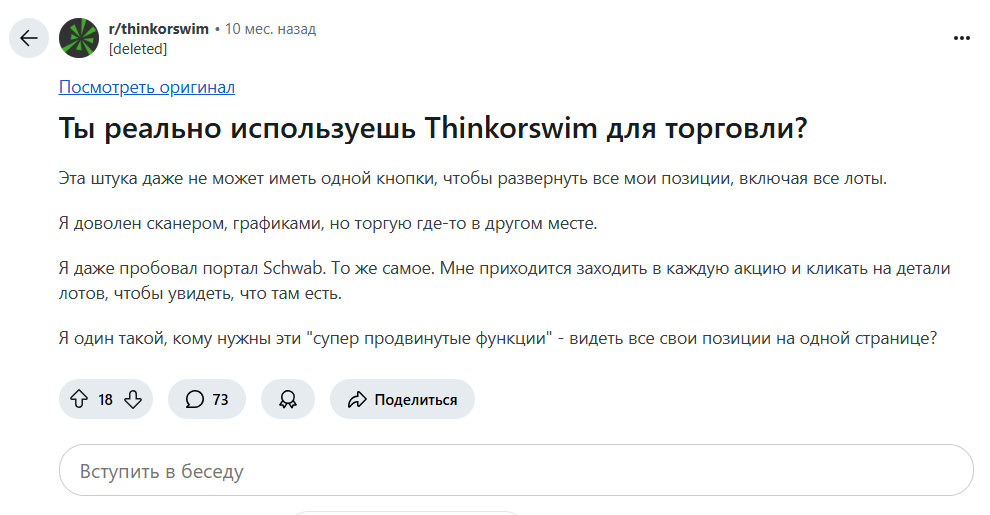The width and height of the screenshot is (990, 515).
Task: Go back using the left arrow button
Action: [x=28, y=38]
